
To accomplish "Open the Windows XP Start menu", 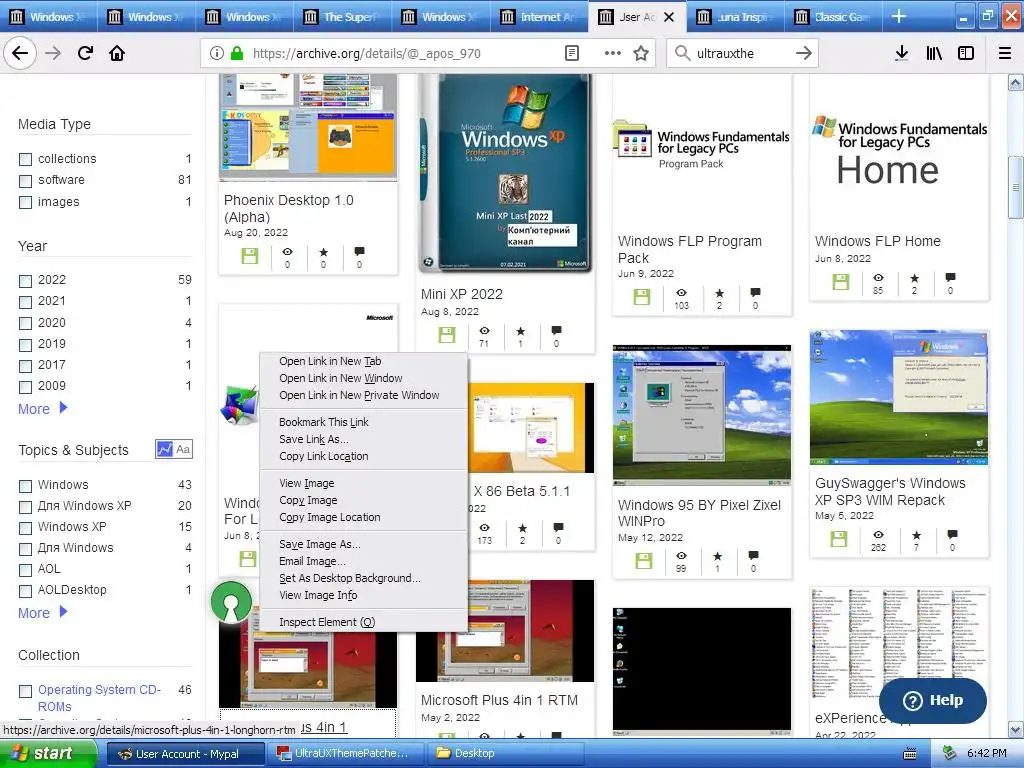I will 48,754.
